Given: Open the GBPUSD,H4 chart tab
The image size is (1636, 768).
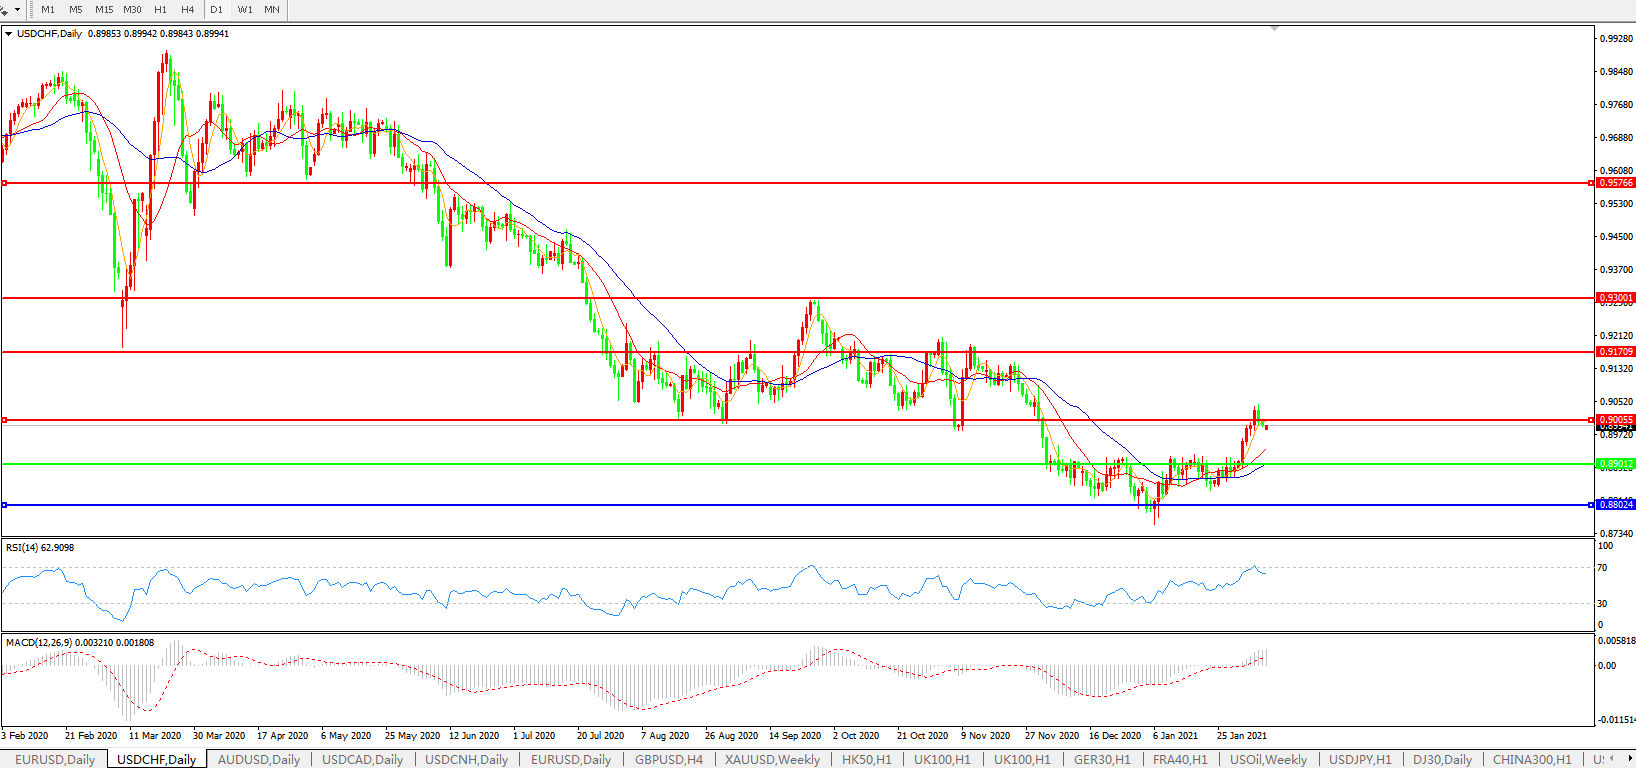Looking at the screenshot, I should (668, 760).
